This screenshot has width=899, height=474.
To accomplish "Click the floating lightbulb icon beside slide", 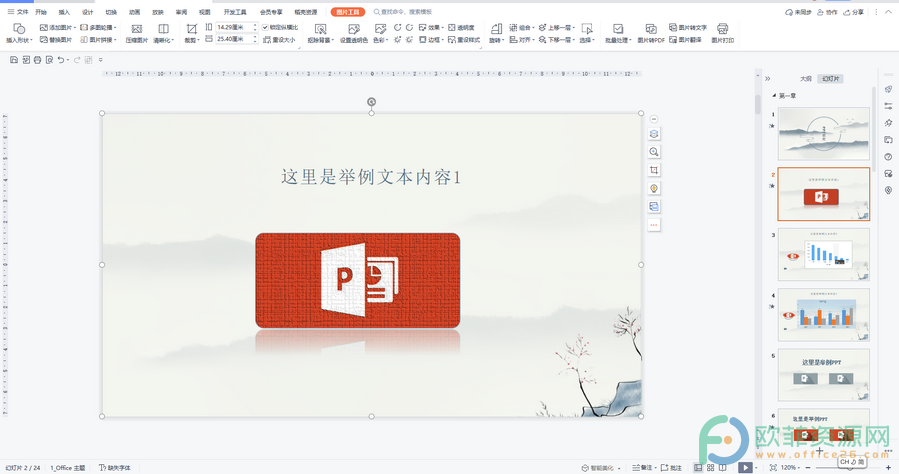I will click(654, 189).
